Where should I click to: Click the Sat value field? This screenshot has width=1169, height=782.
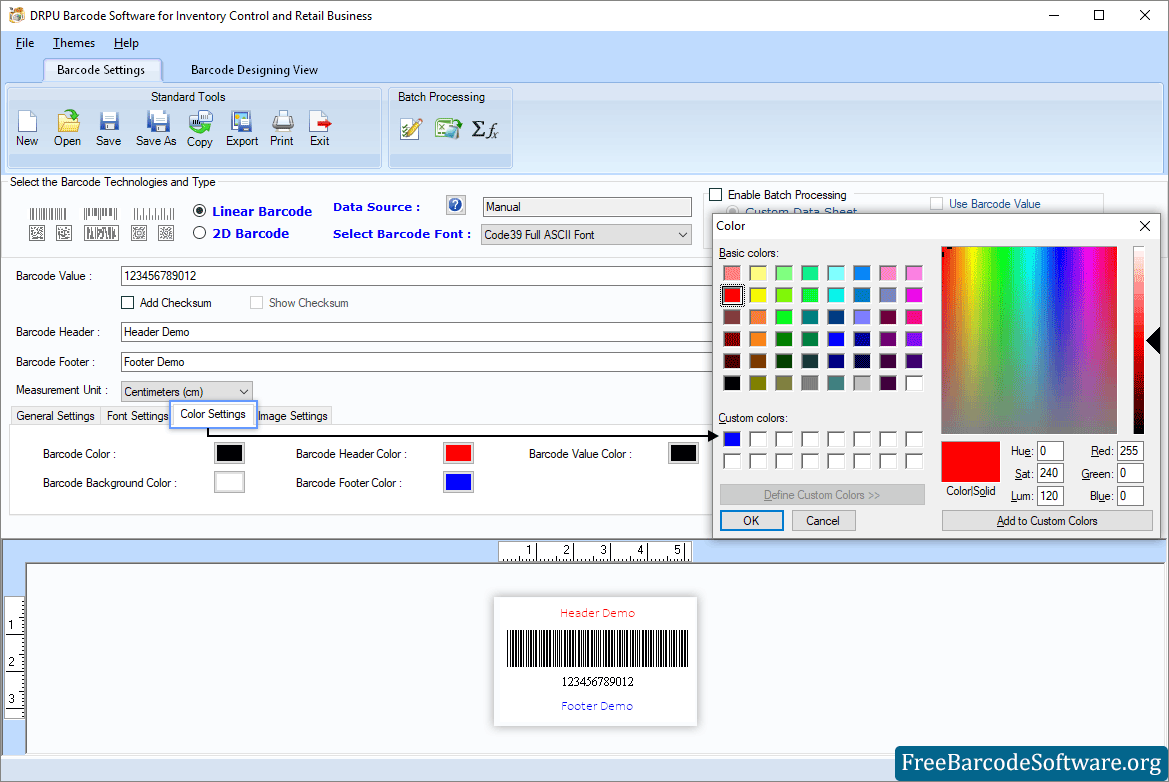(x=1050, y=473)
